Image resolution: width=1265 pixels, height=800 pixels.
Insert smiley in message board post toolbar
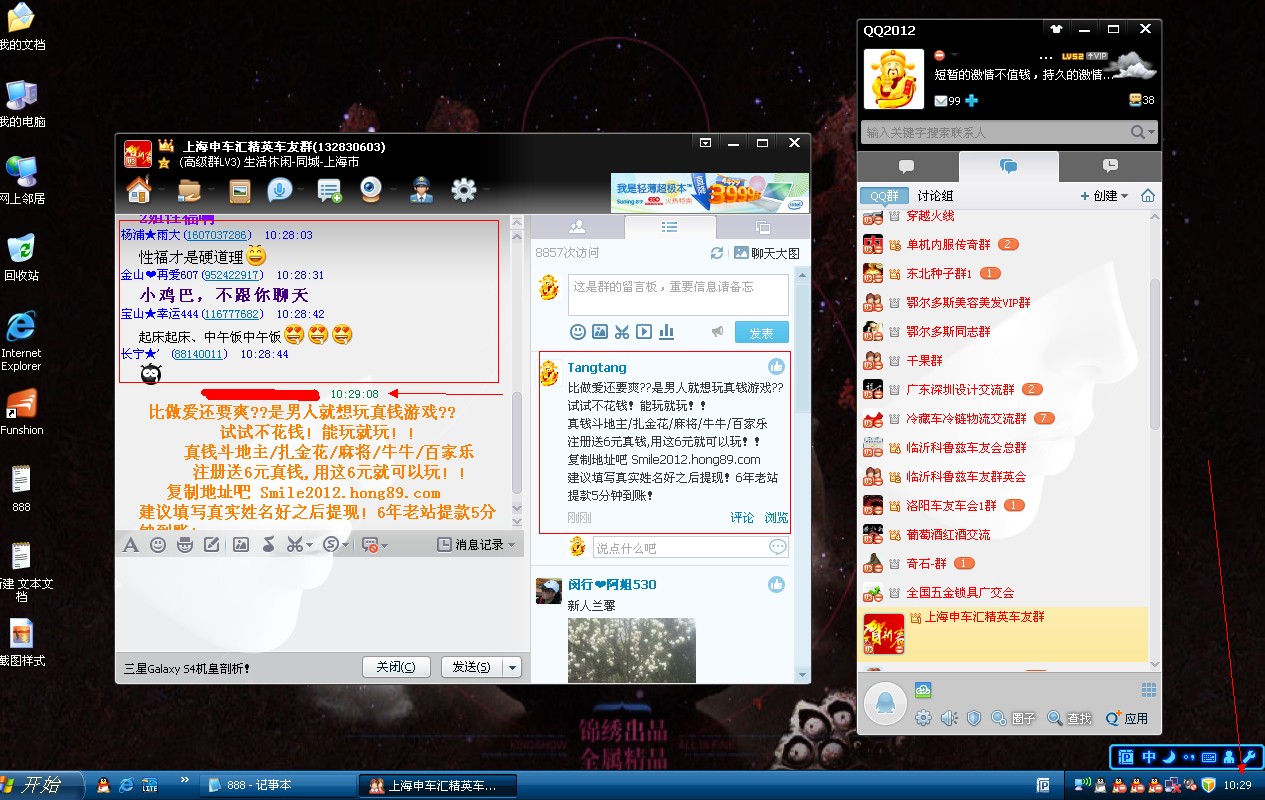click(x=577, y=332)
